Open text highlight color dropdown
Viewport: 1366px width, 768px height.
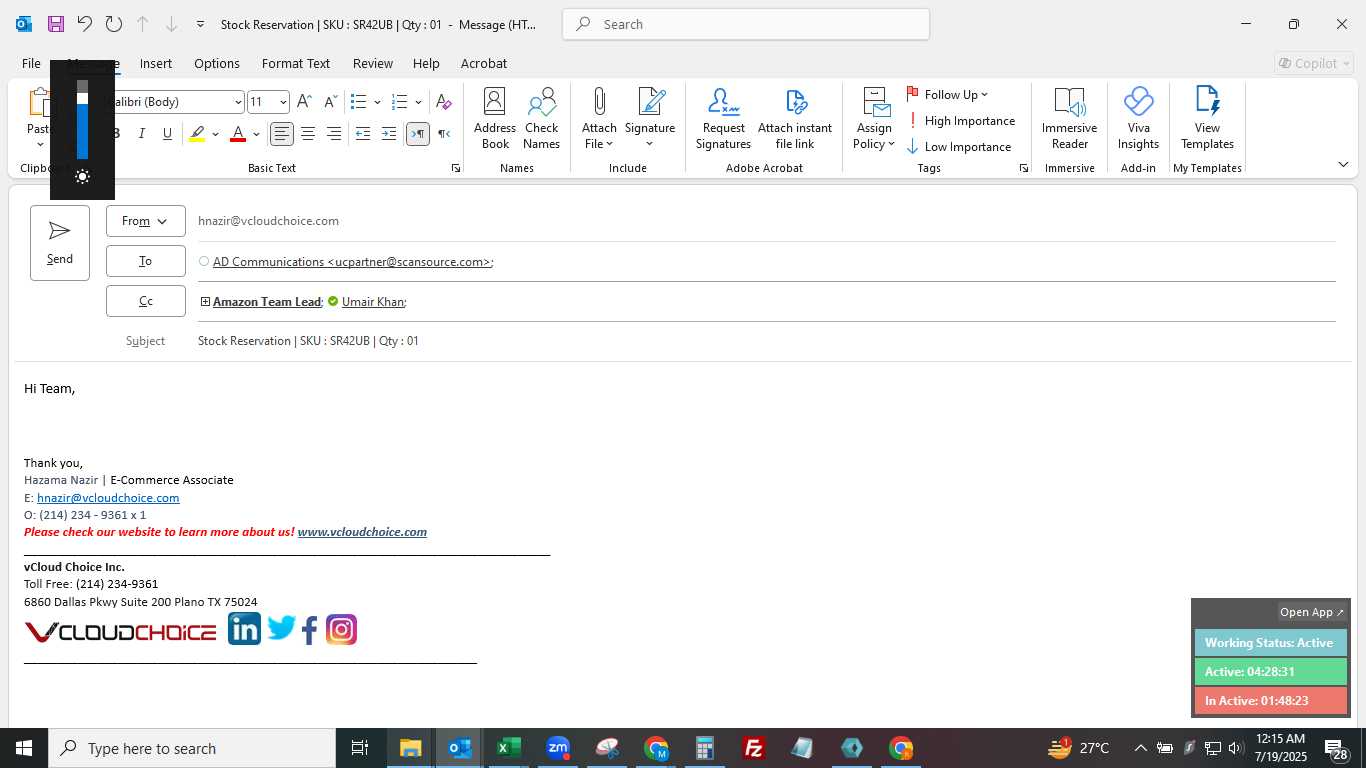click(215, 134)
